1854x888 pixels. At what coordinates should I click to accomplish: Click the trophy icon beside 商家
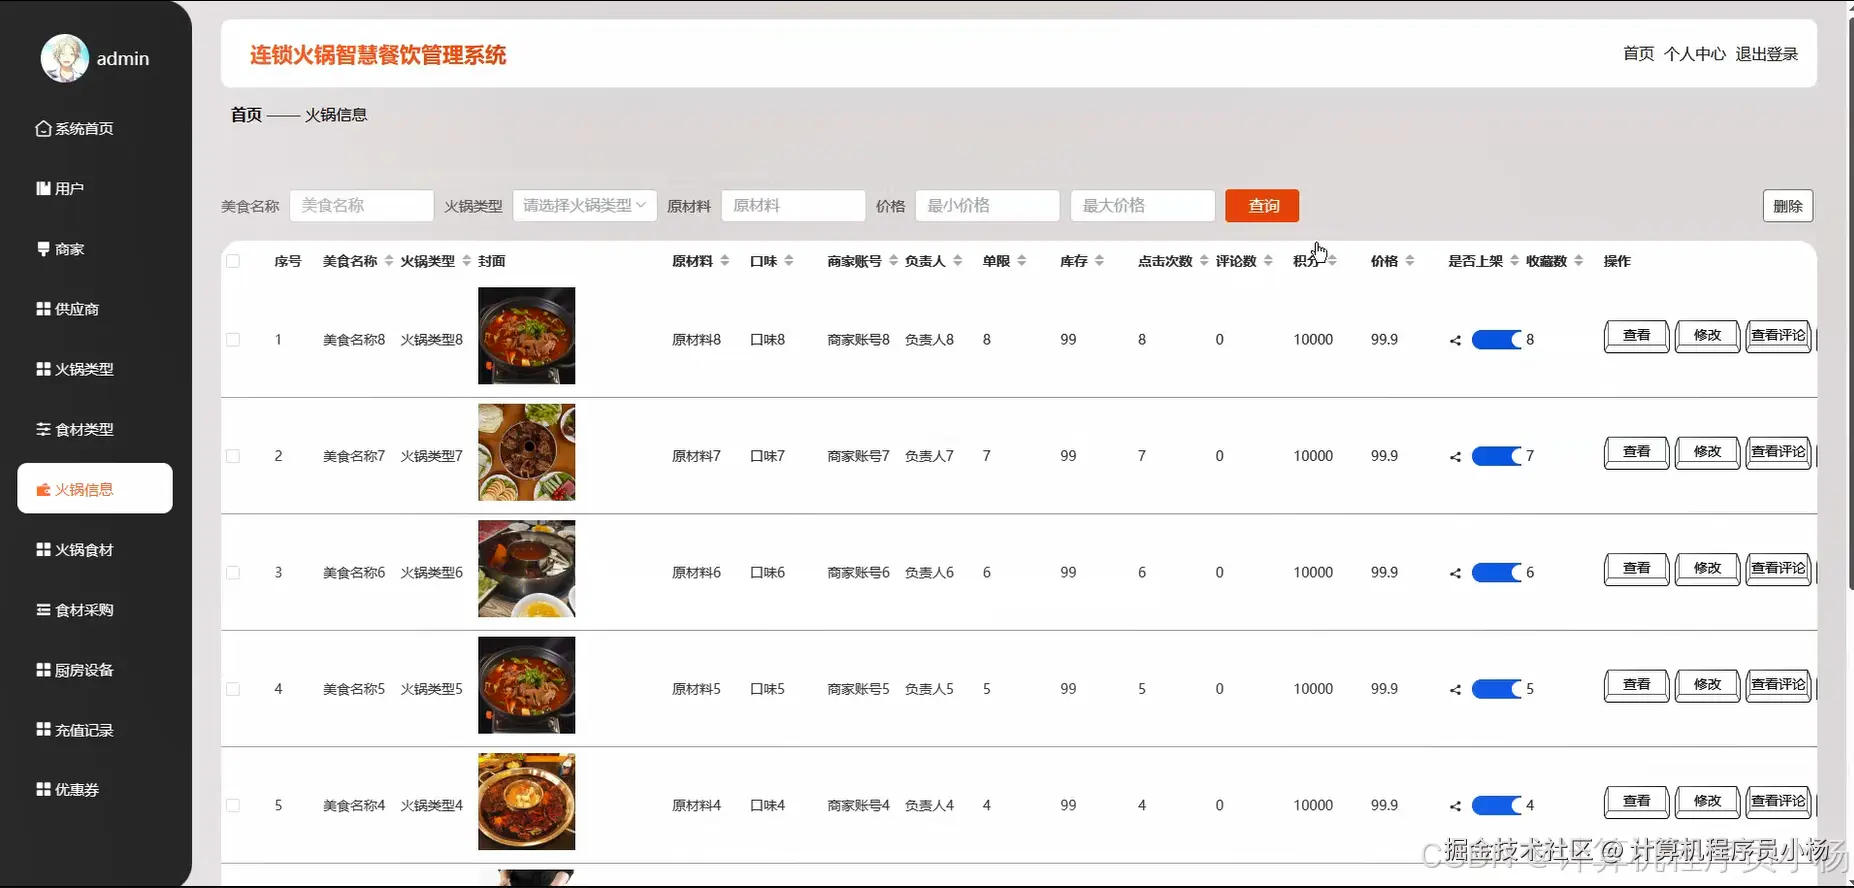pyautogui.click(x=43, y=249)
